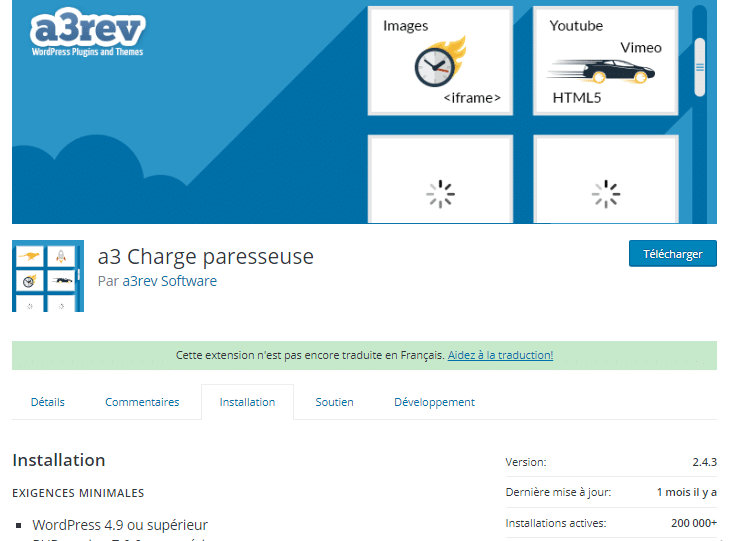733x541 pixels.
Task: Click the HTML5 label in banner
Action: [x=576, y=98]
